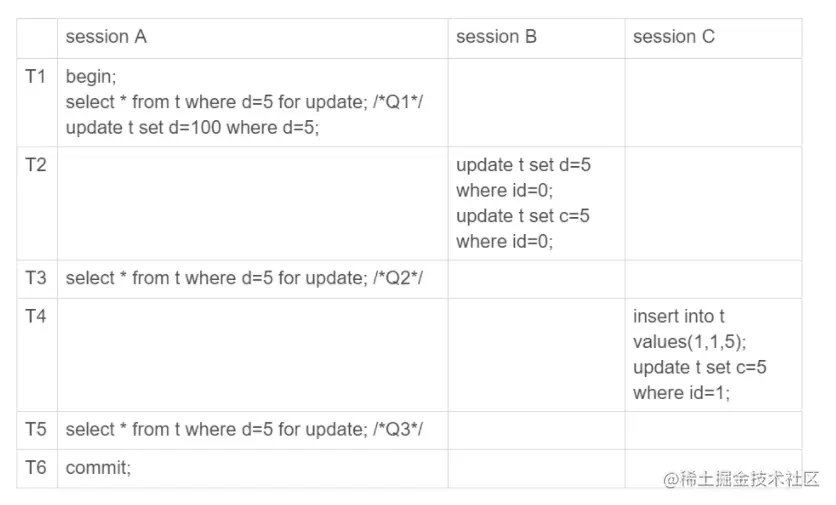Select session B's "update t set c=5" statement

tap(523, 228)
